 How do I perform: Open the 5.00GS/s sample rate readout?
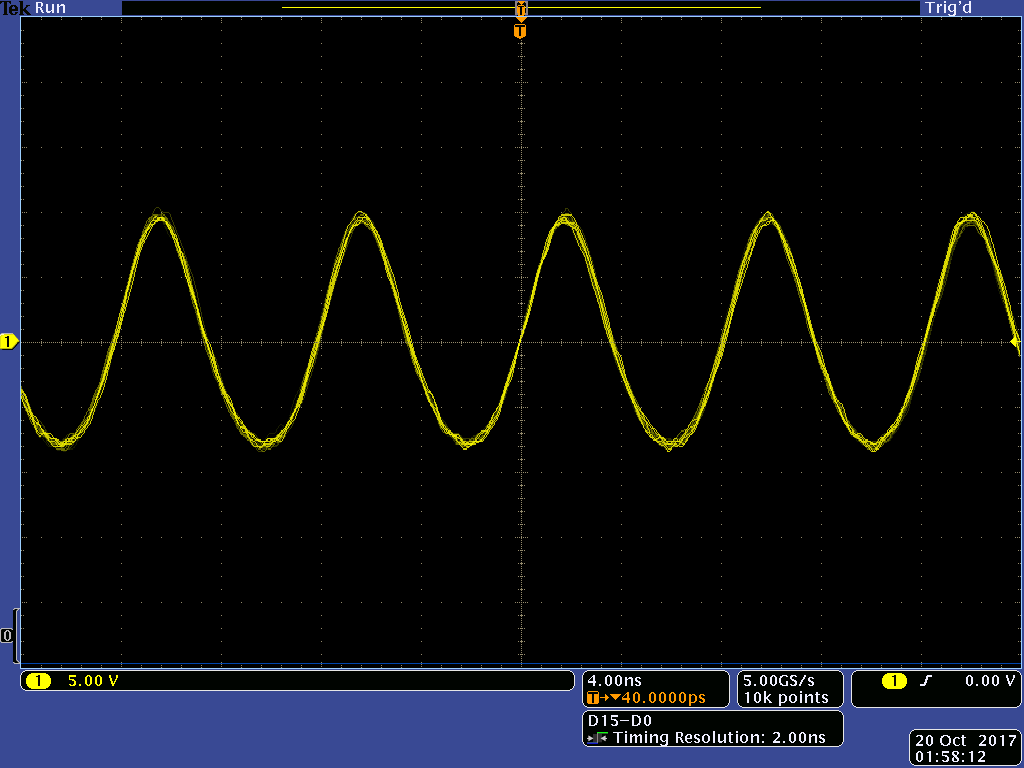coord(785,680)
